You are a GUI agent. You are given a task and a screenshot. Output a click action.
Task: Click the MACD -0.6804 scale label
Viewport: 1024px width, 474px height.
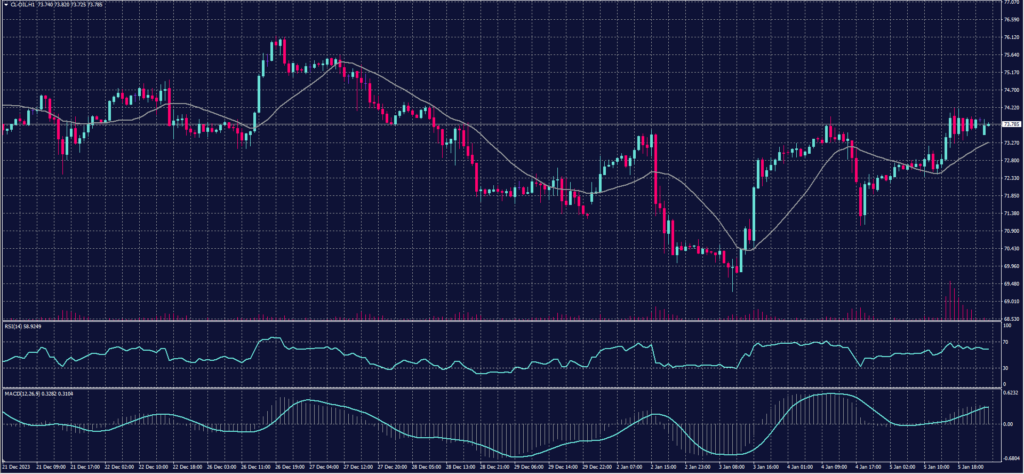(1010, 455)
